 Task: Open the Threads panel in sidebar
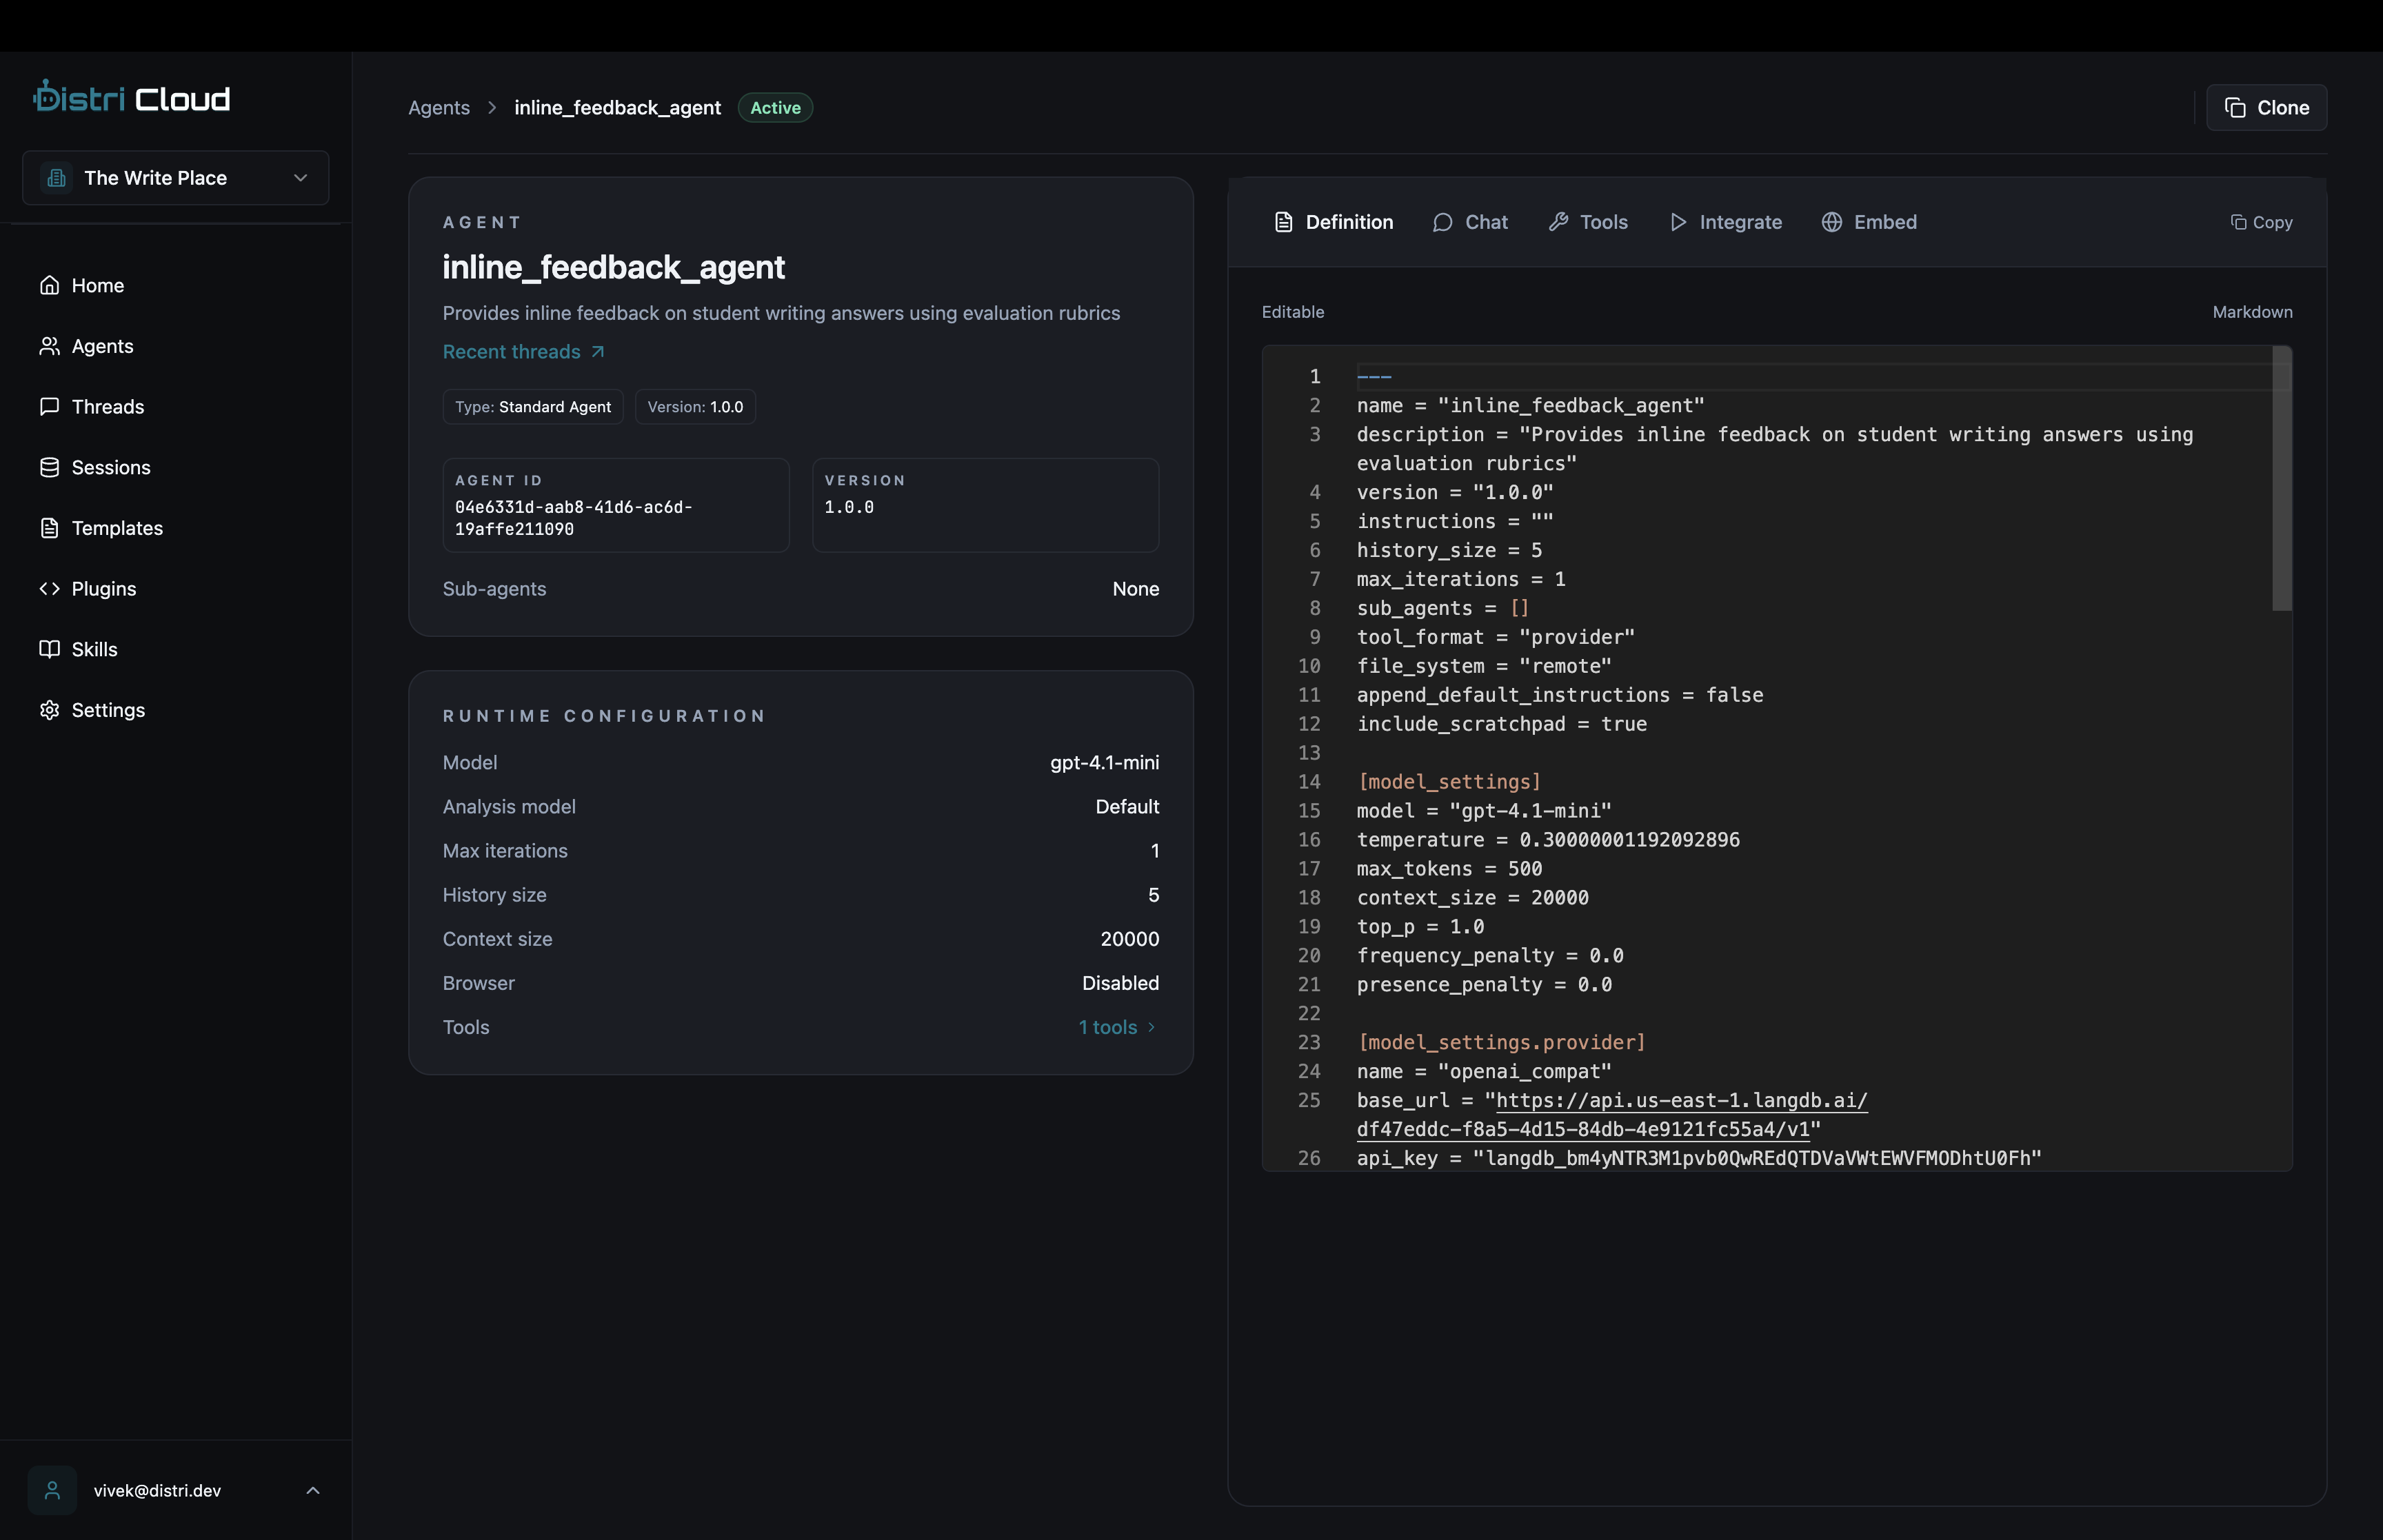(108, 406)
